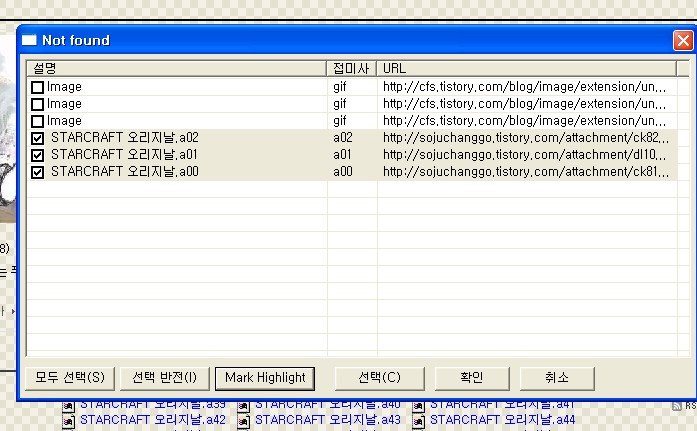
Task: Click file icon beside STARCRAFT 오리지날.a43
Action: coord(243,421)
